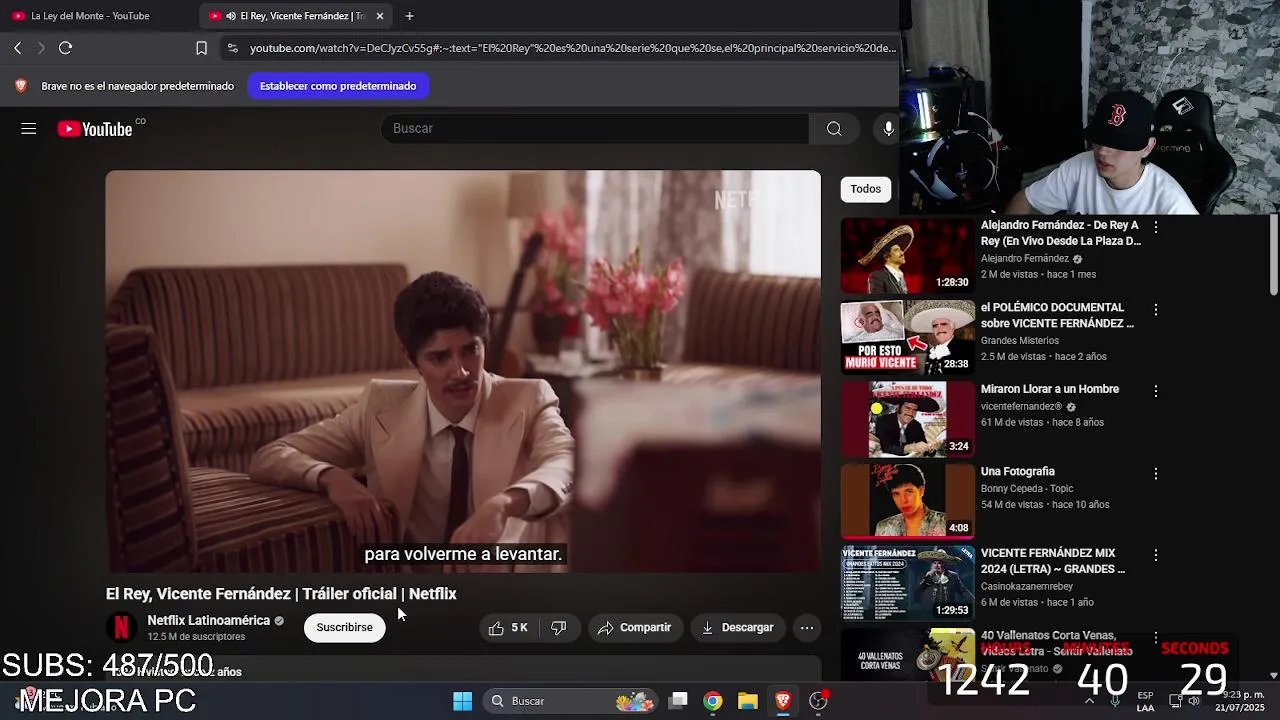Click the ESP LAA language indicator
This screenshot has width=1280, height=720.
[1145, 701]
